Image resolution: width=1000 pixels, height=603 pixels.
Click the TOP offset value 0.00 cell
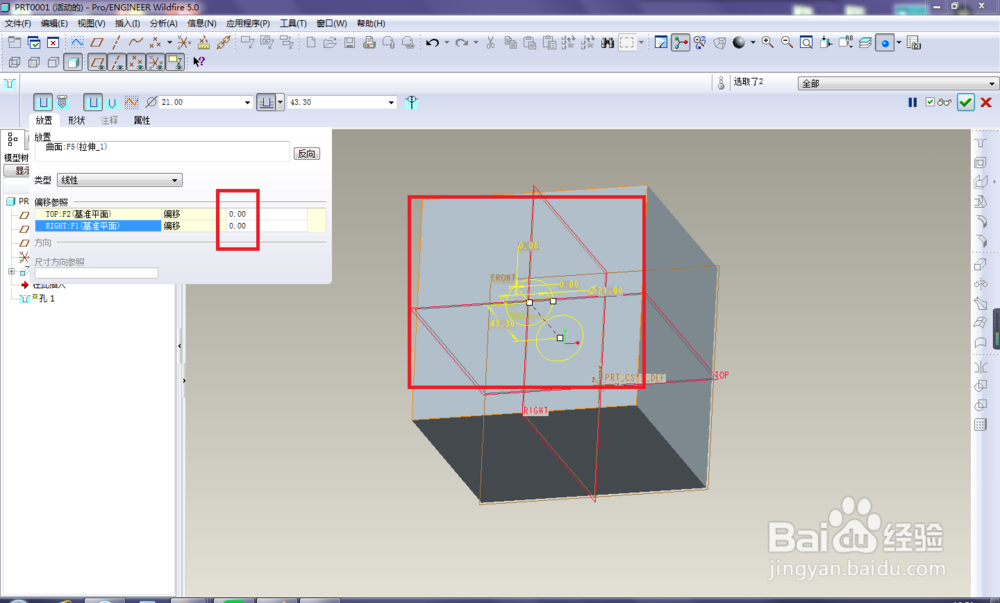pos(267,214)
